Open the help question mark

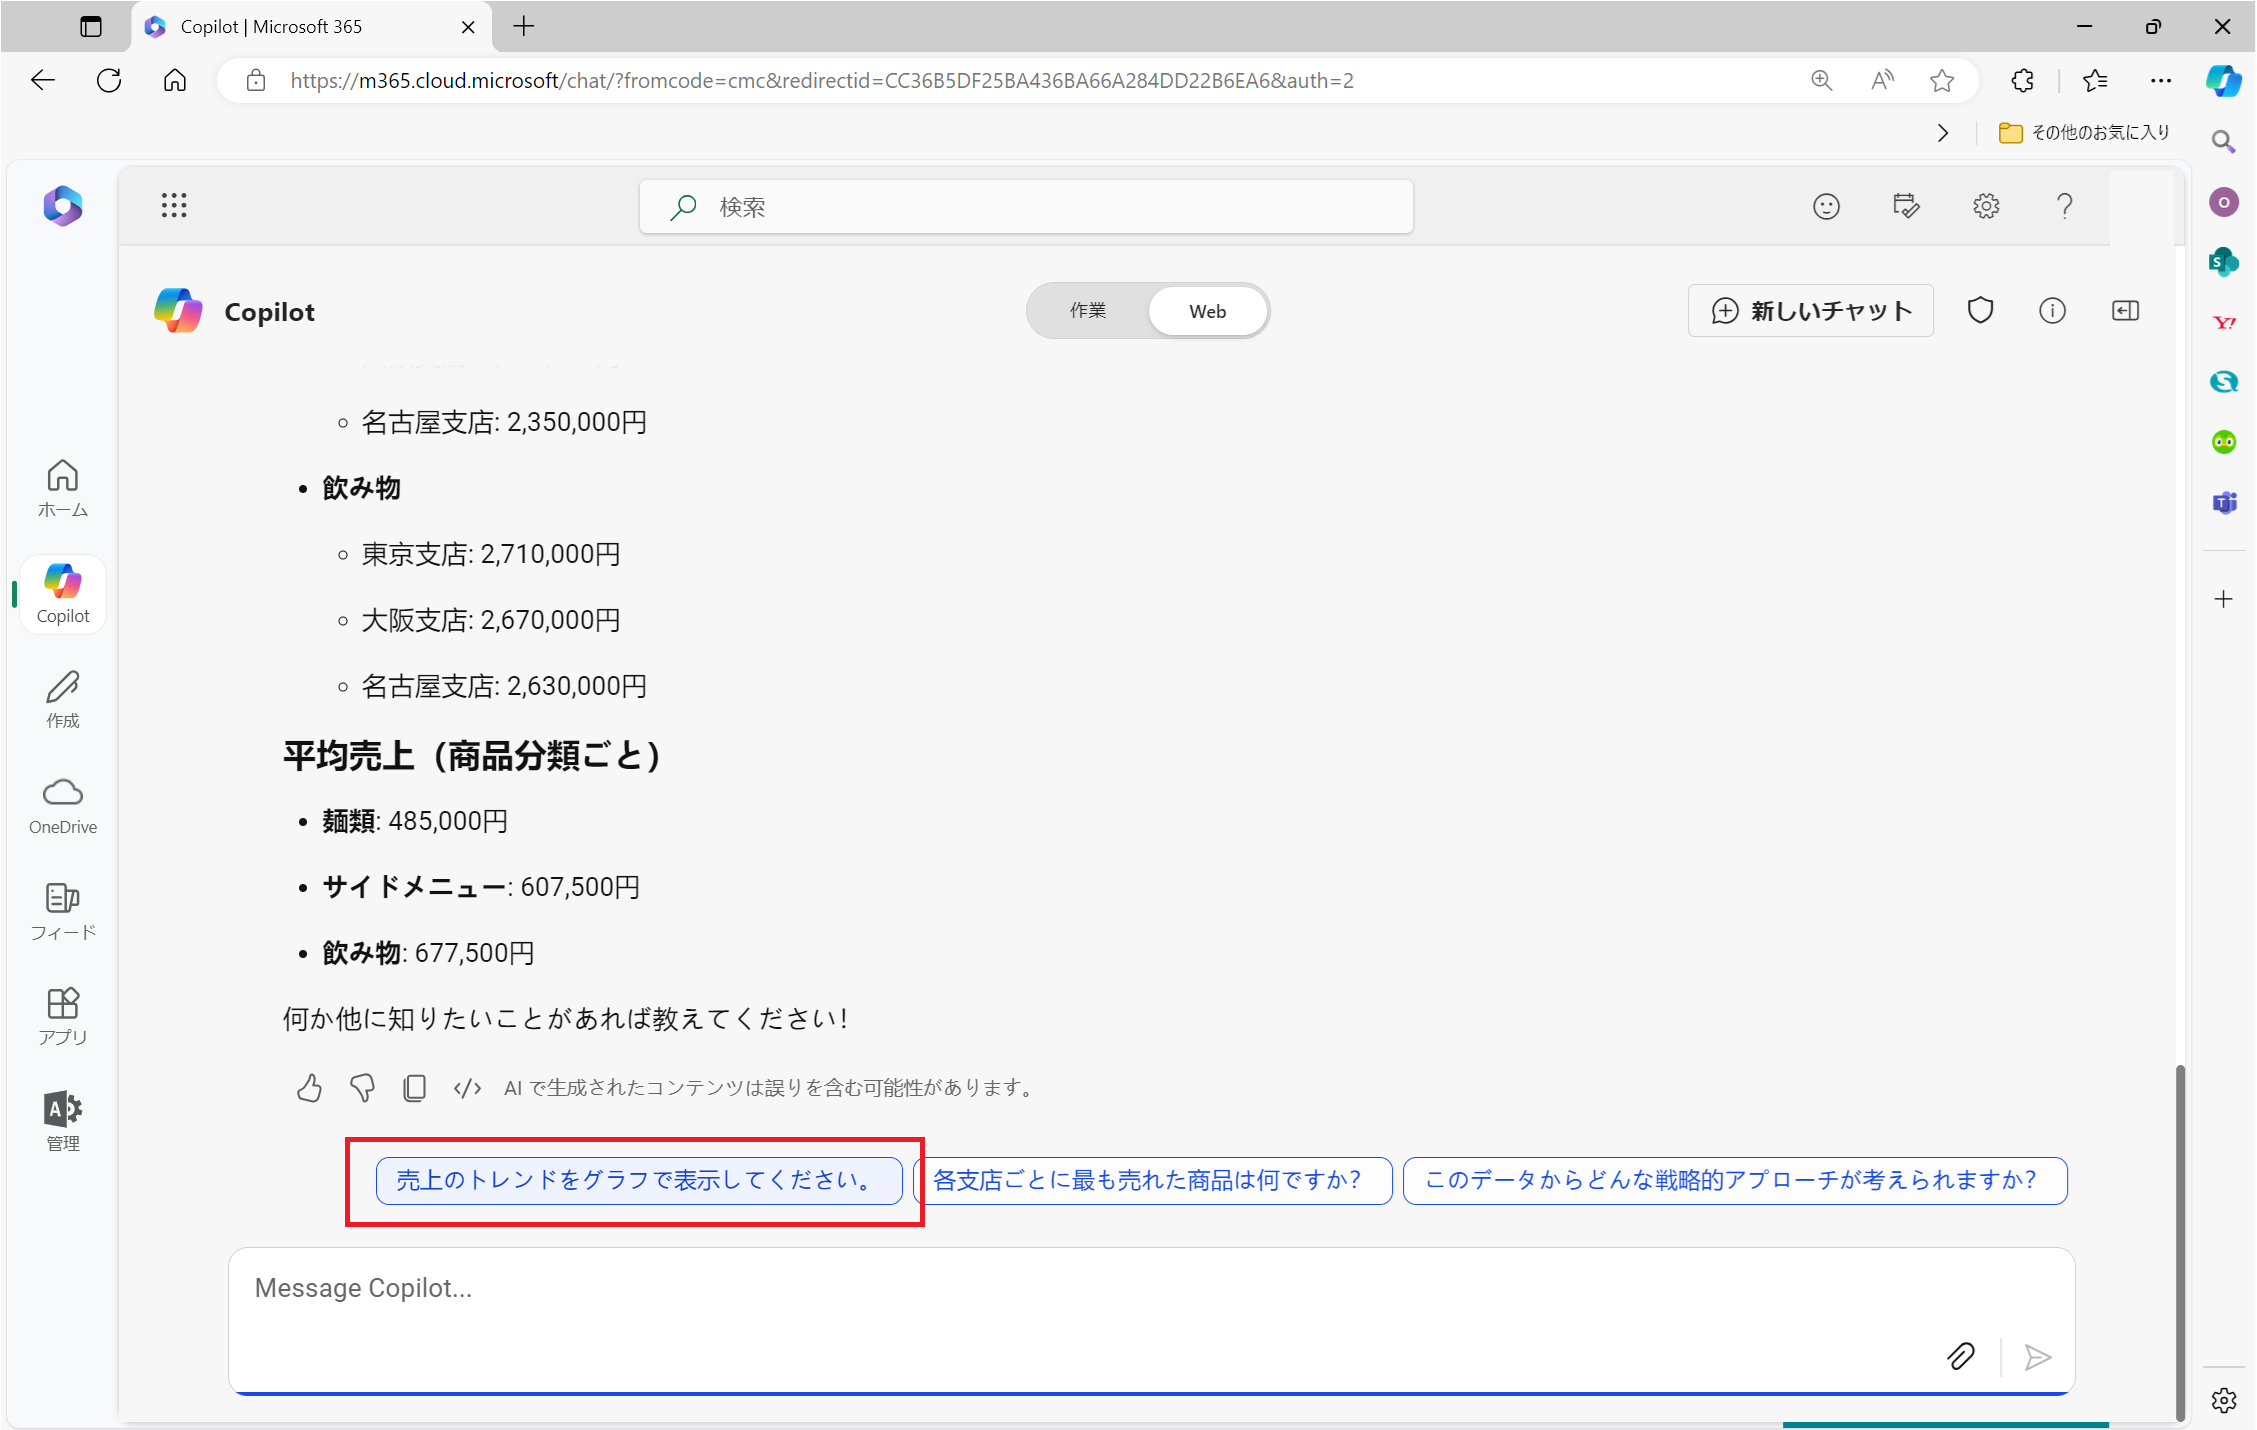(2064, 206)
